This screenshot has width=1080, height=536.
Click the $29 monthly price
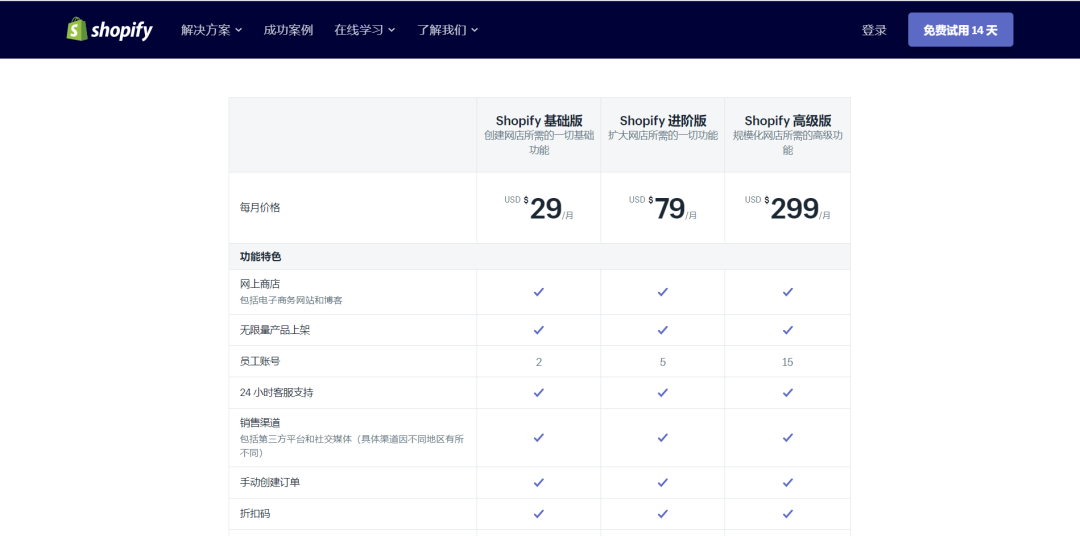(x=539, y=208)
